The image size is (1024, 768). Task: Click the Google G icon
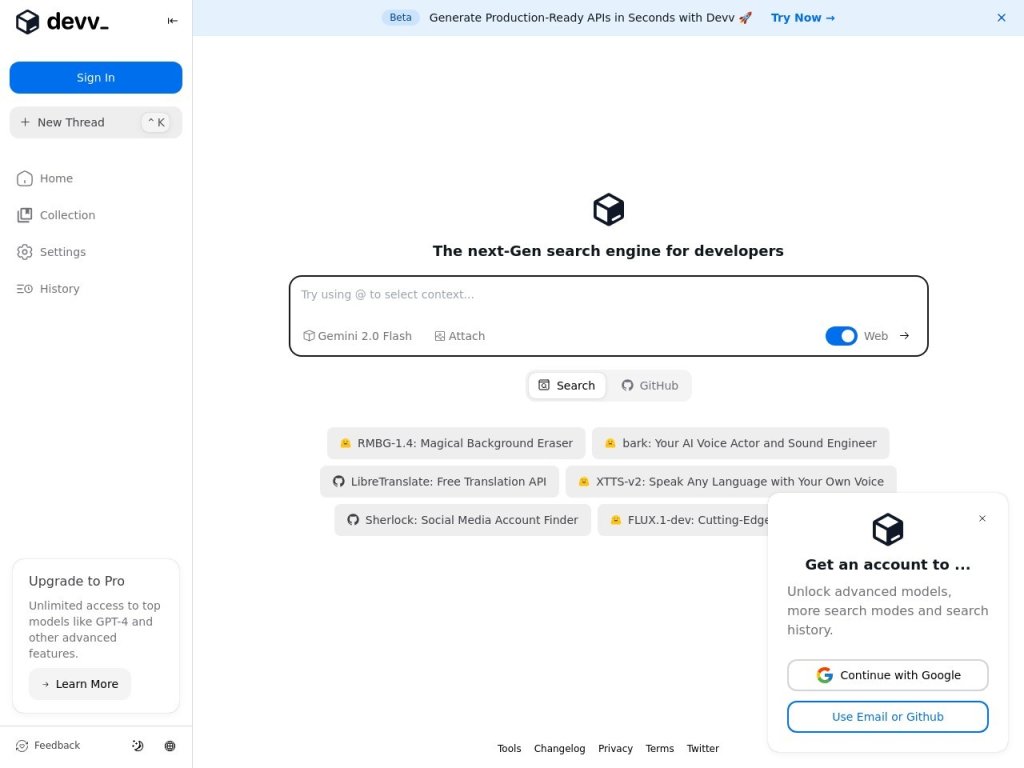(x=824, y=675)
